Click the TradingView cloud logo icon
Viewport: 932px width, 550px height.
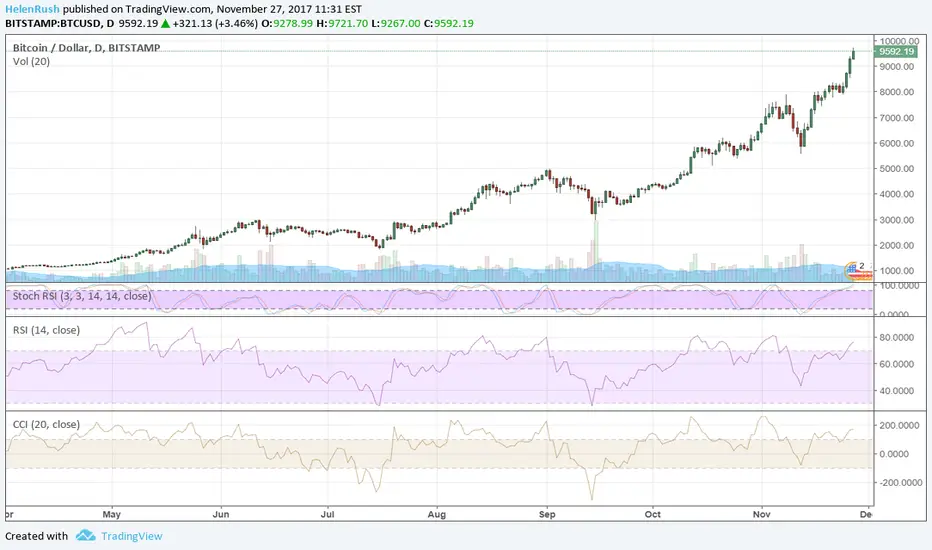coord(86,536)
